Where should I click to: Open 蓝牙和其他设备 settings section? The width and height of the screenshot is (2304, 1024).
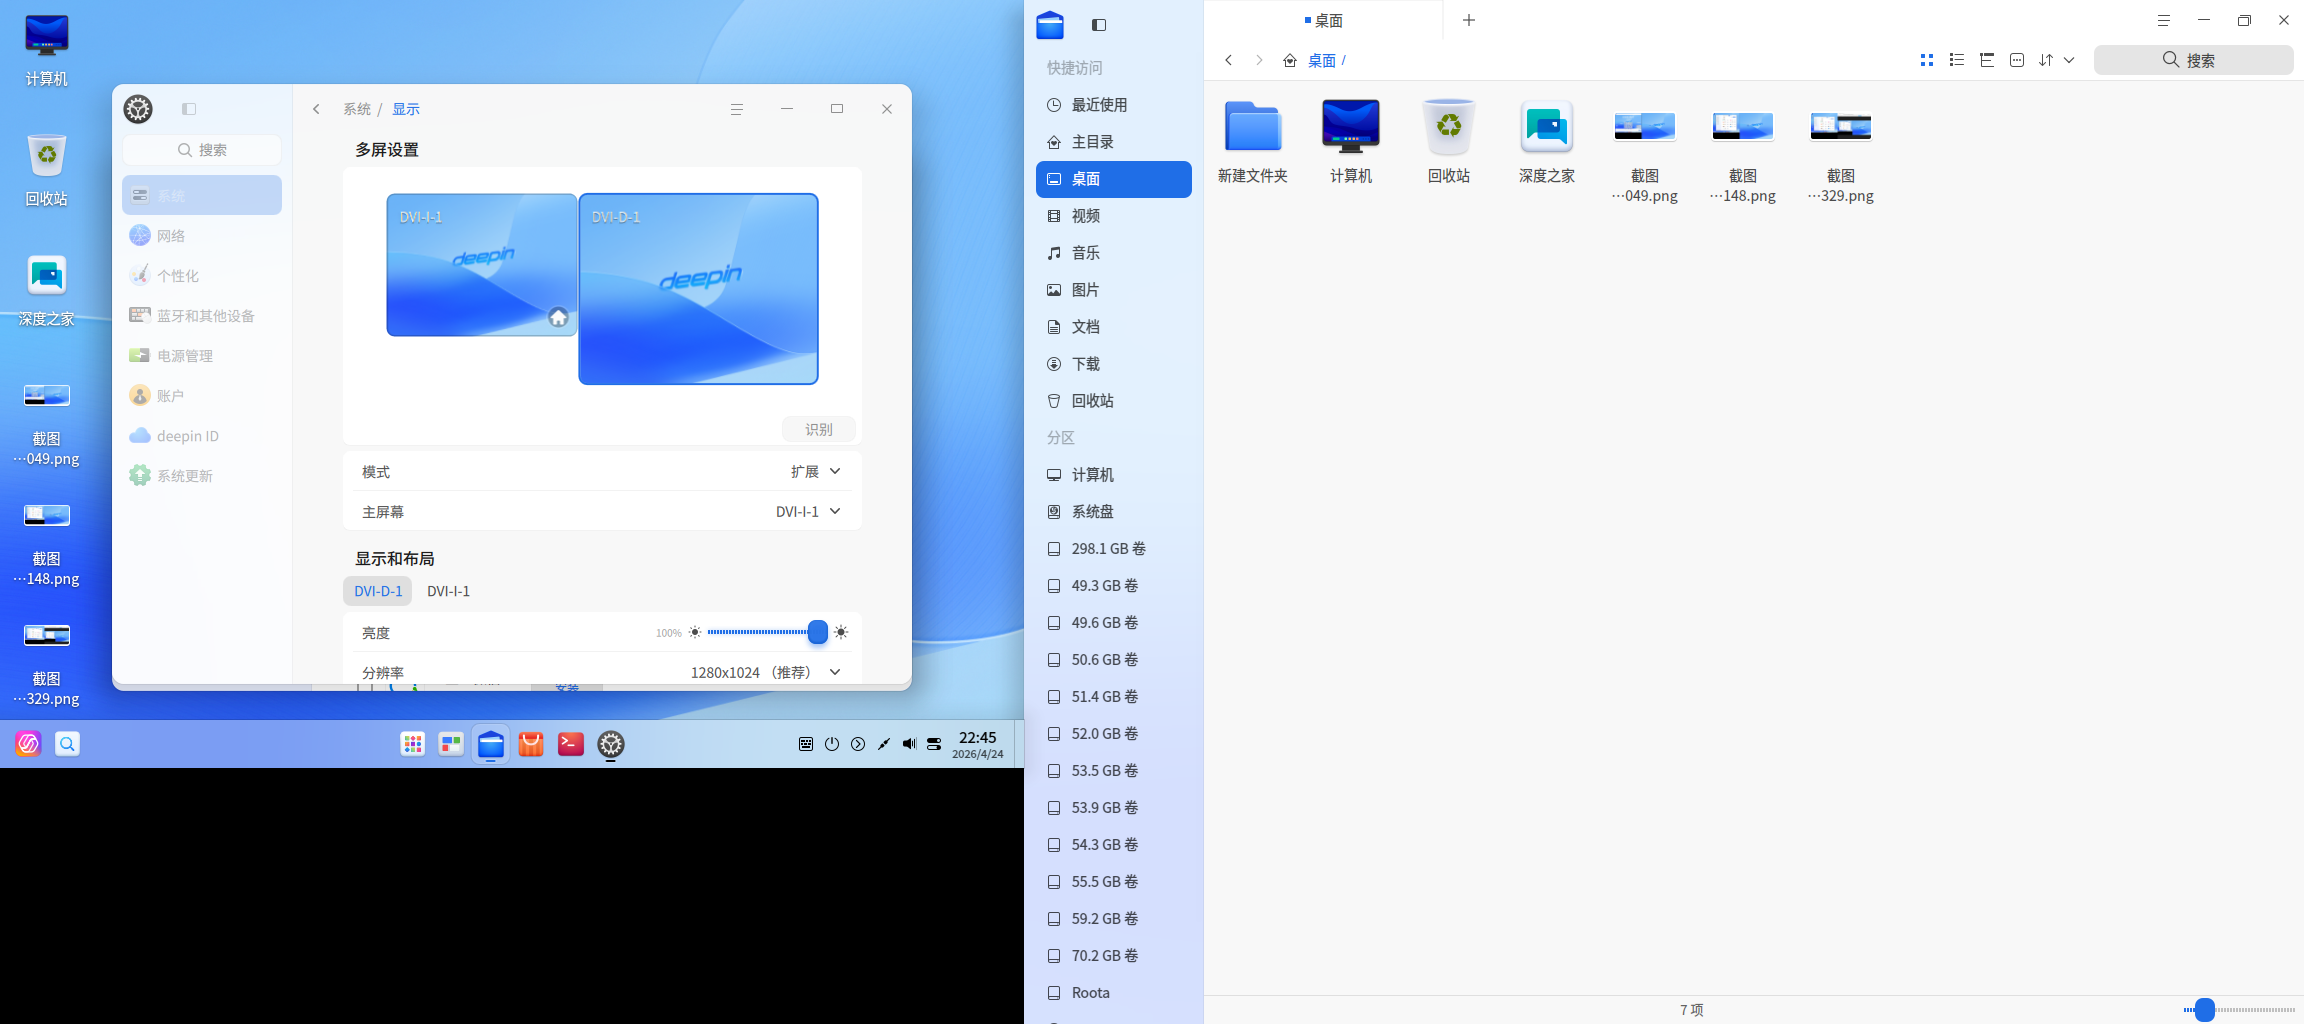point(206,315)
